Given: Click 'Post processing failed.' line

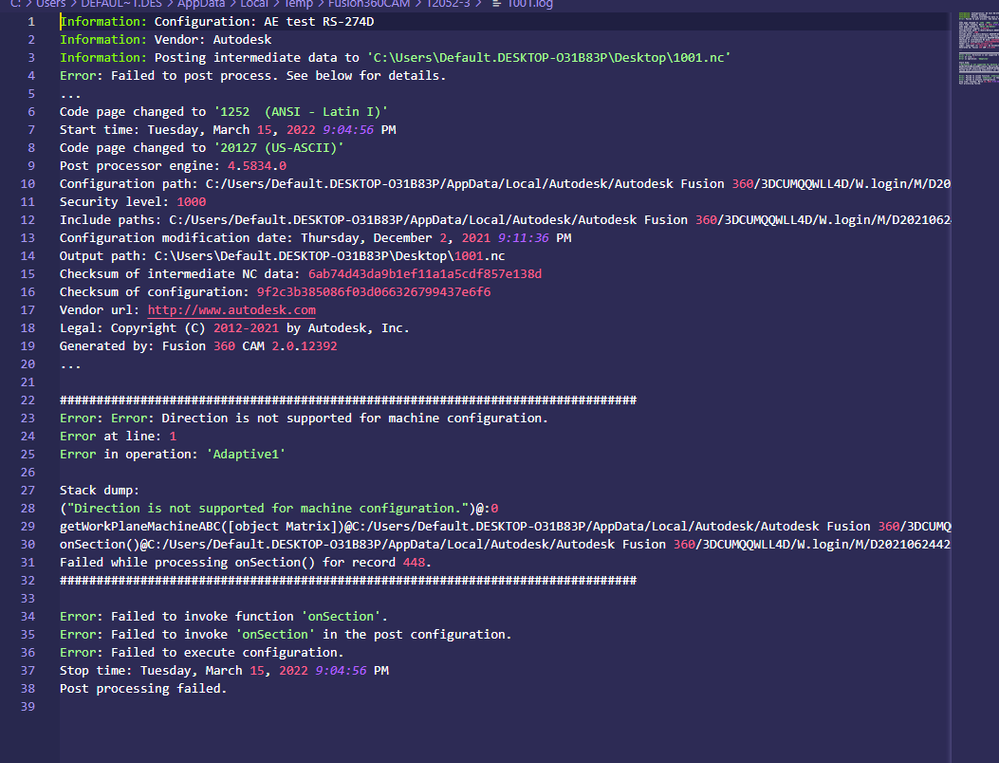Looking at the screenshot, I should pyautogui.click(x=143, y=688).
